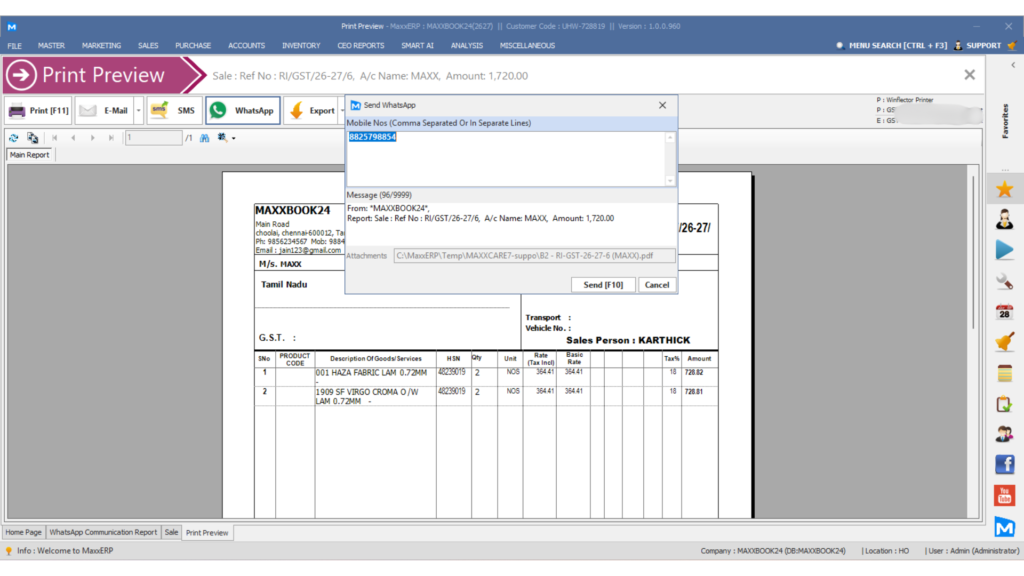Open the PURCHASE menu

(x=193, y=46)
